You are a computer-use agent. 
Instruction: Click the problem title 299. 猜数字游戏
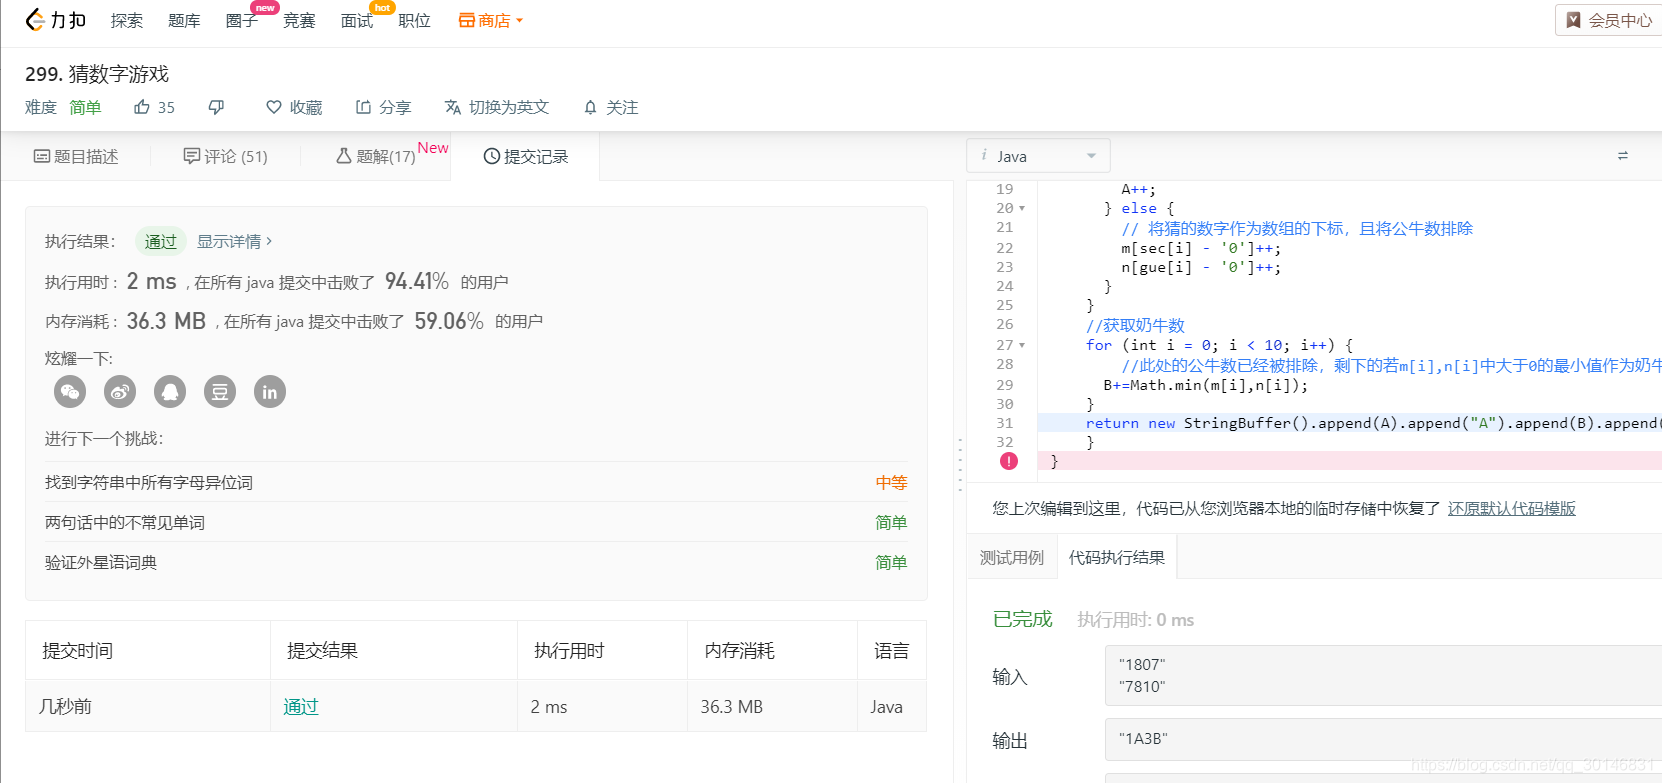pos(97,74)
